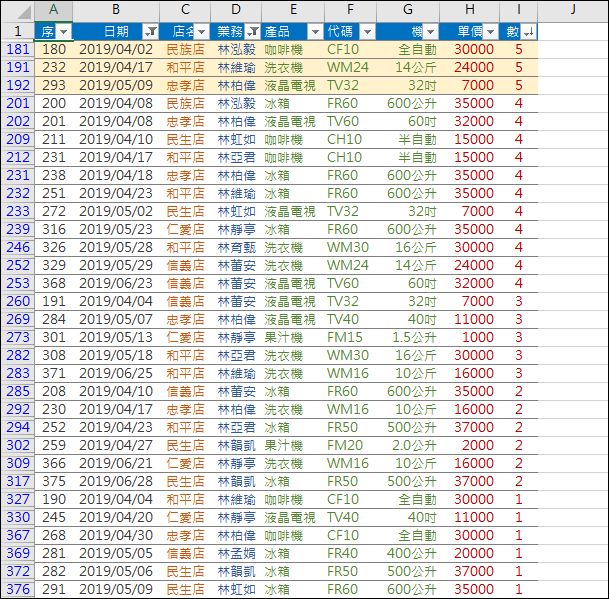This screenshot has height=599, width=609.
Task: Click 14公斤 cell in row 252
Action: point(408,265)
